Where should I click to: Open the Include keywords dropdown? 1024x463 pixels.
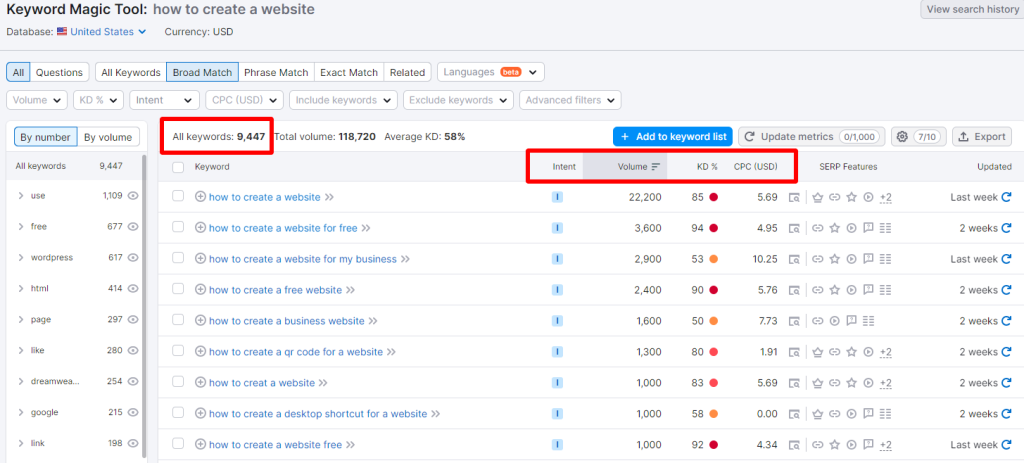(344, 100)
